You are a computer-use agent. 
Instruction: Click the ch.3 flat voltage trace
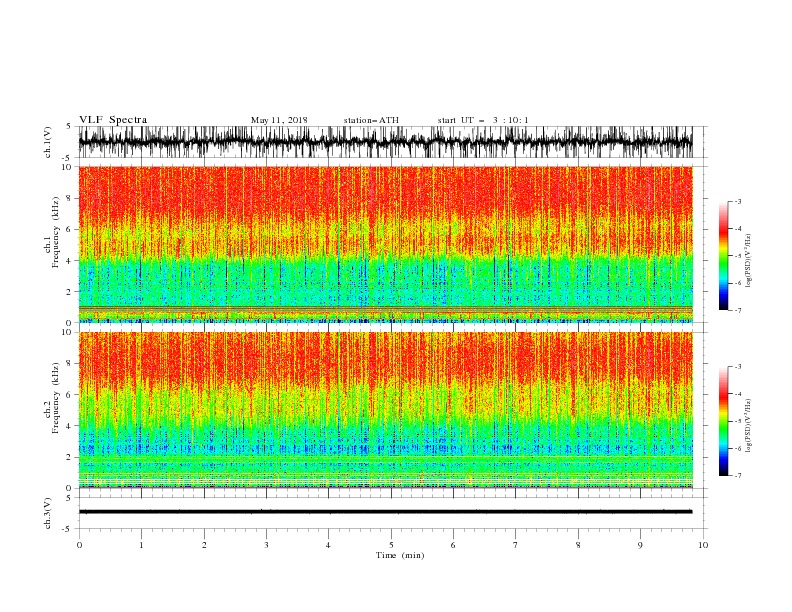385,512
